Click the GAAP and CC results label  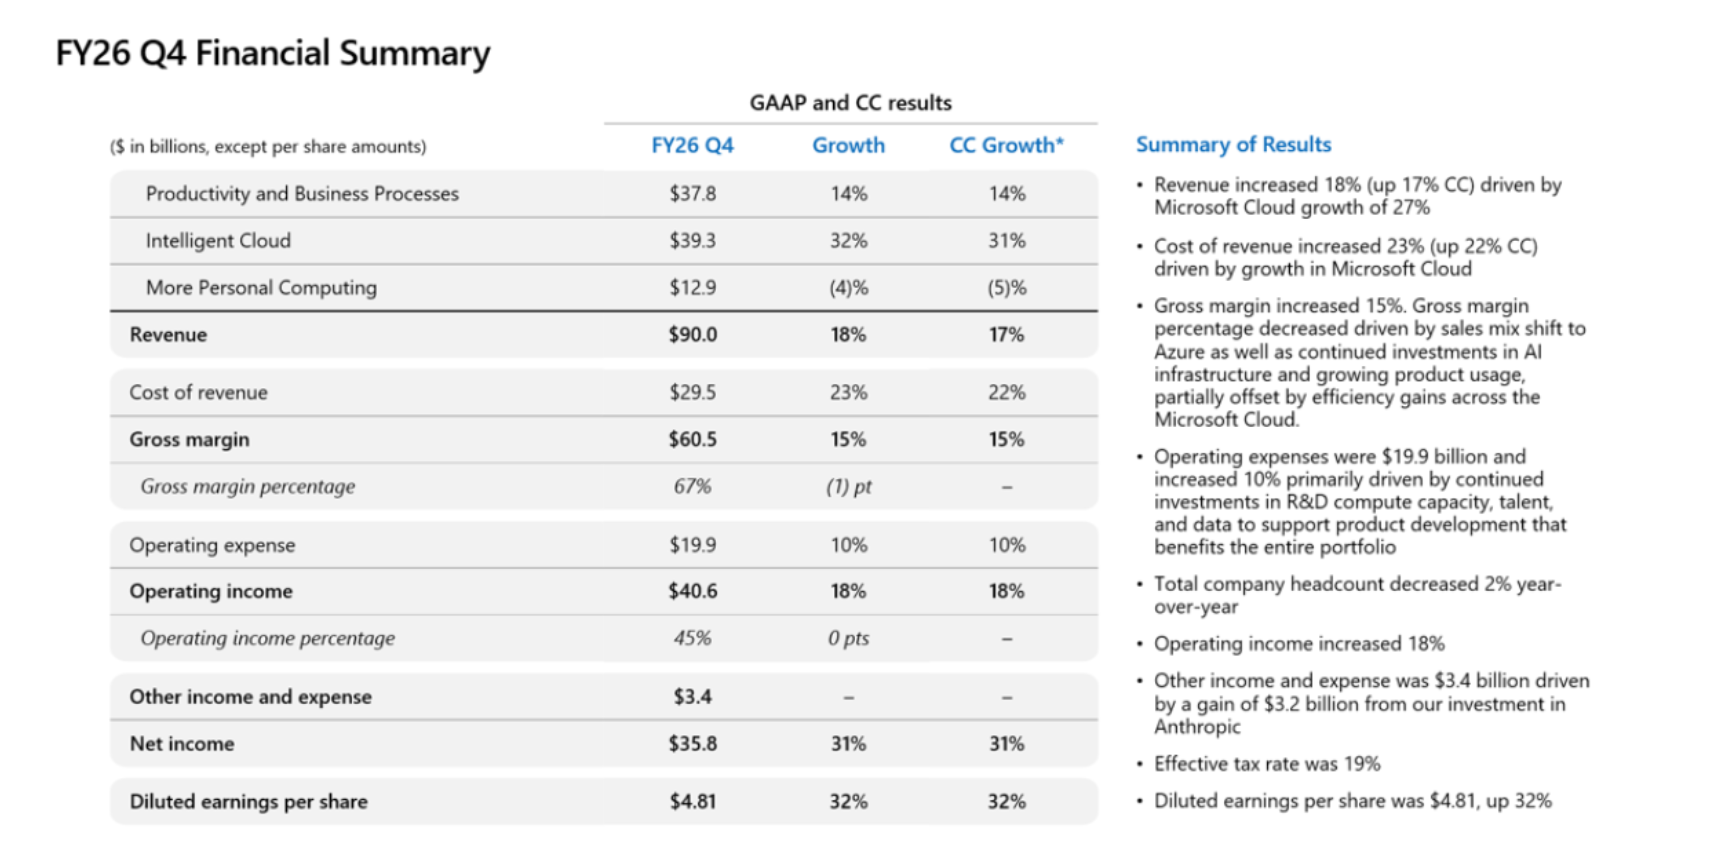point(850,103)
